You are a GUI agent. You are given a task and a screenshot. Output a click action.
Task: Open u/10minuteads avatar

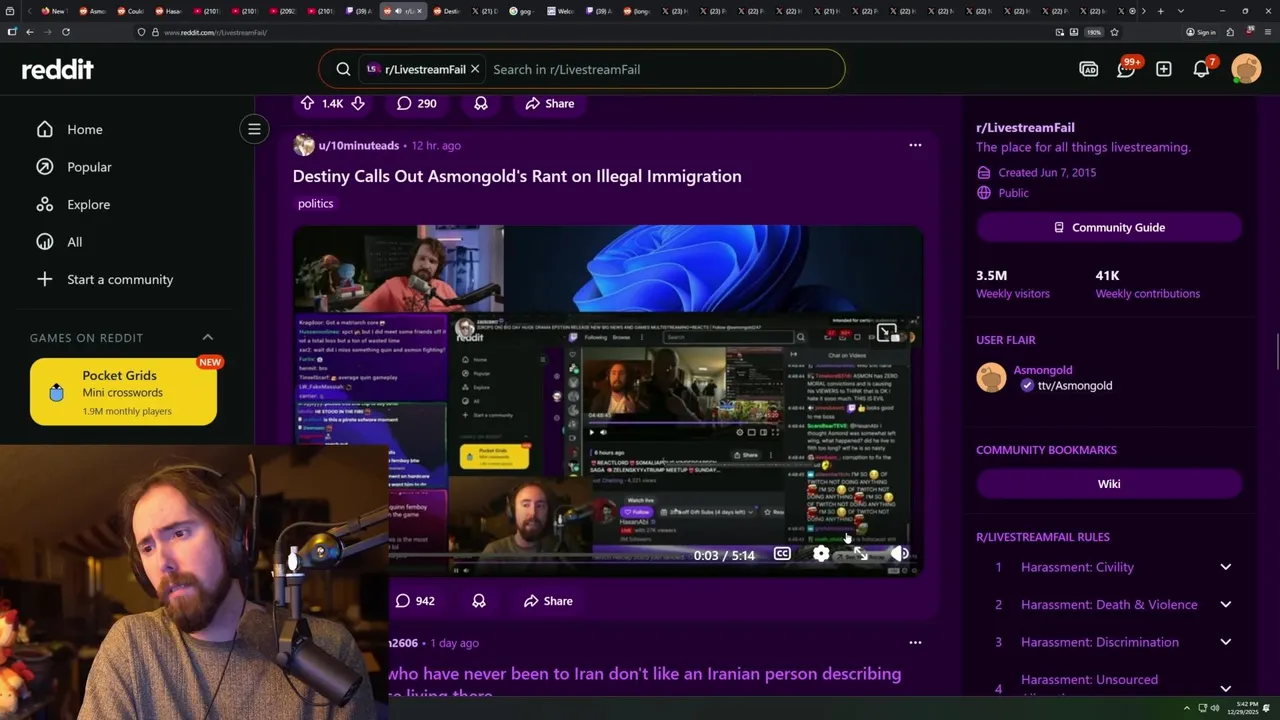pyautogui.click(x=304, y=145)
